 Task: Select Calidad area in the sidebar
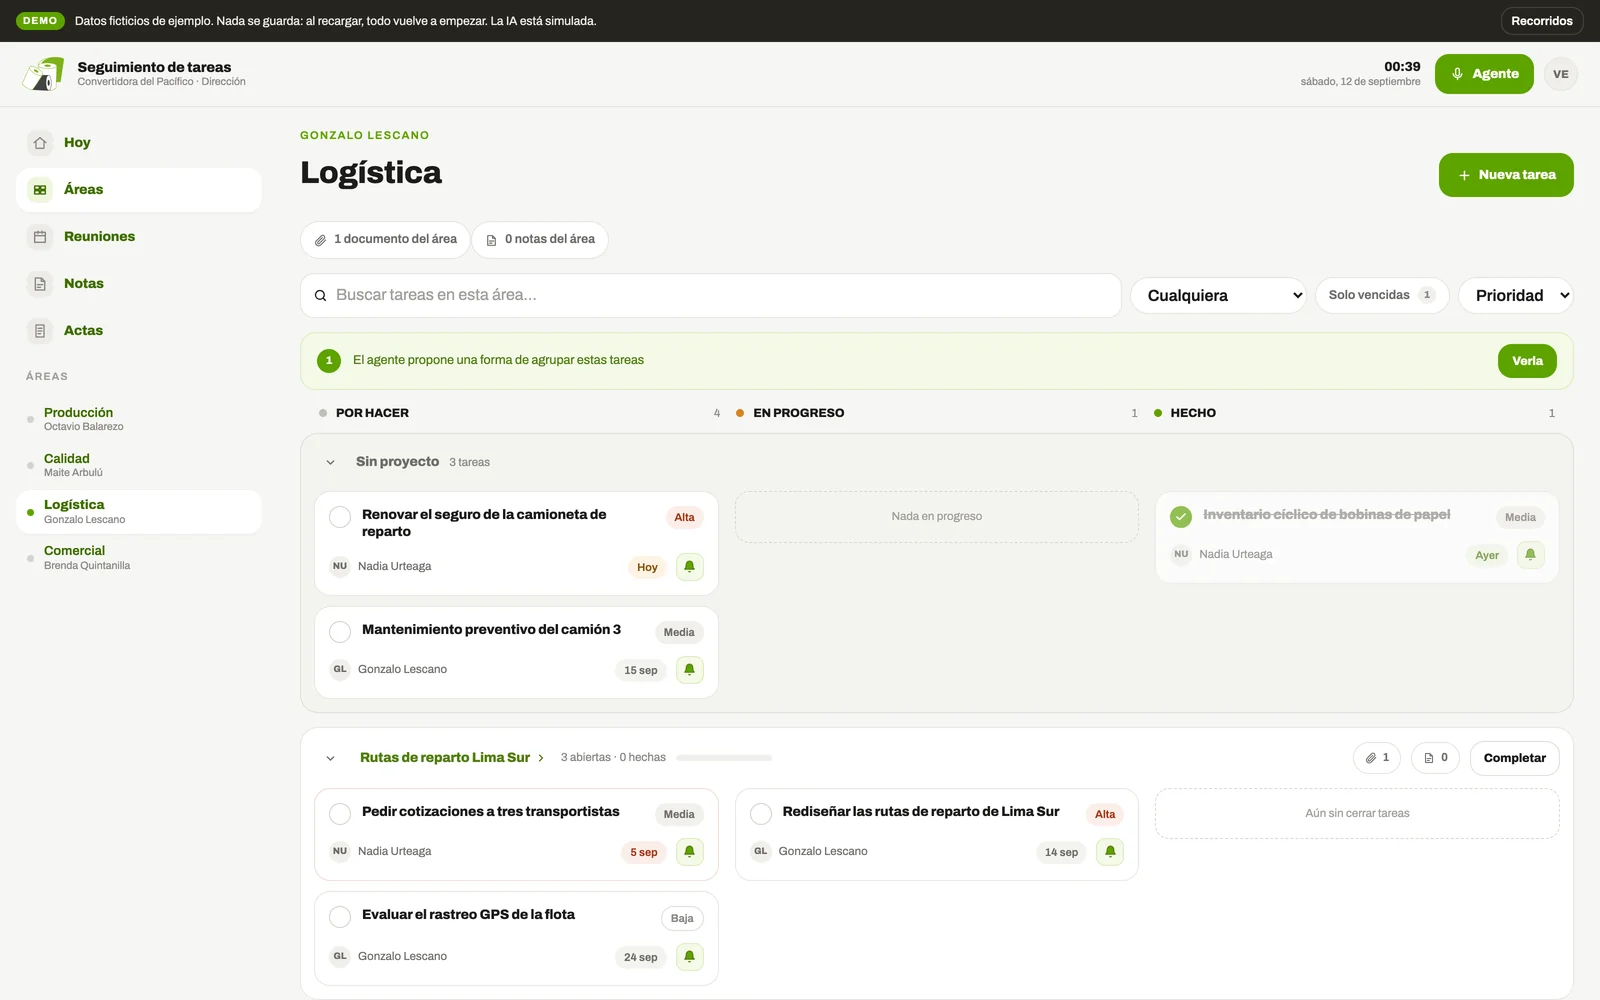coord(139,465)
